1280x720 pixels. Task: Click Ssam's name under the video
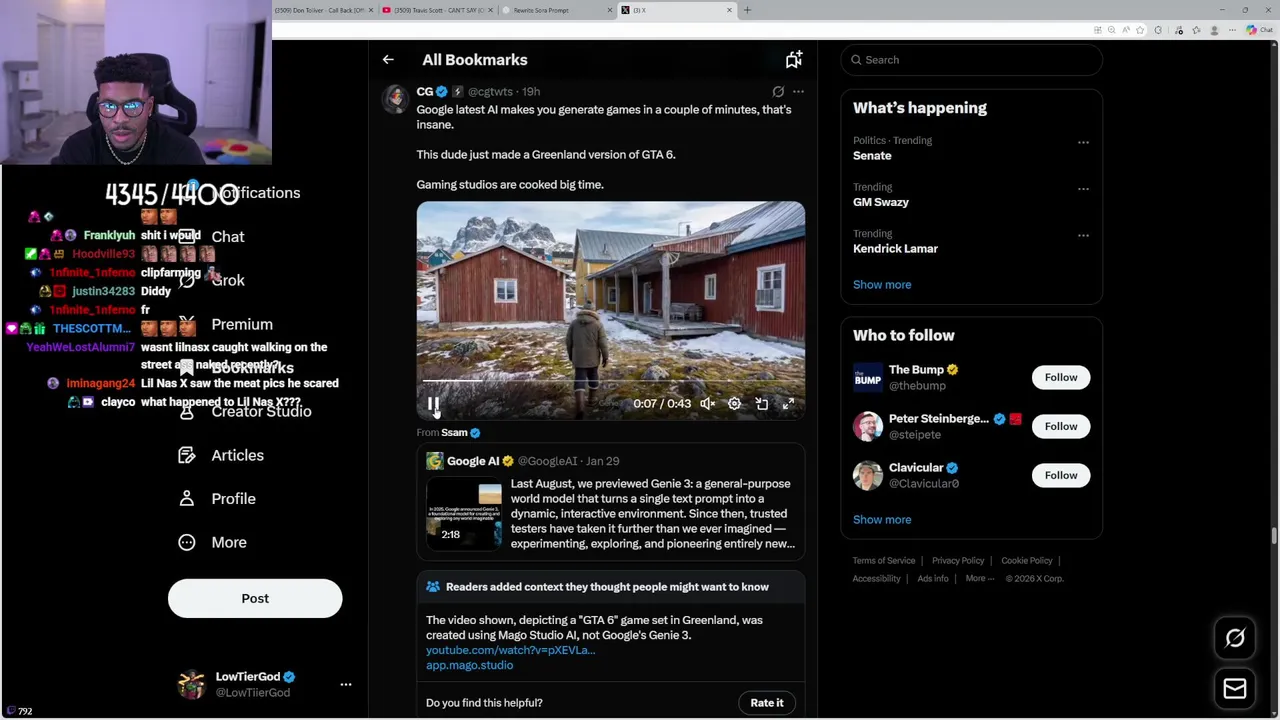pyautogui.click(x=454, y=432)
